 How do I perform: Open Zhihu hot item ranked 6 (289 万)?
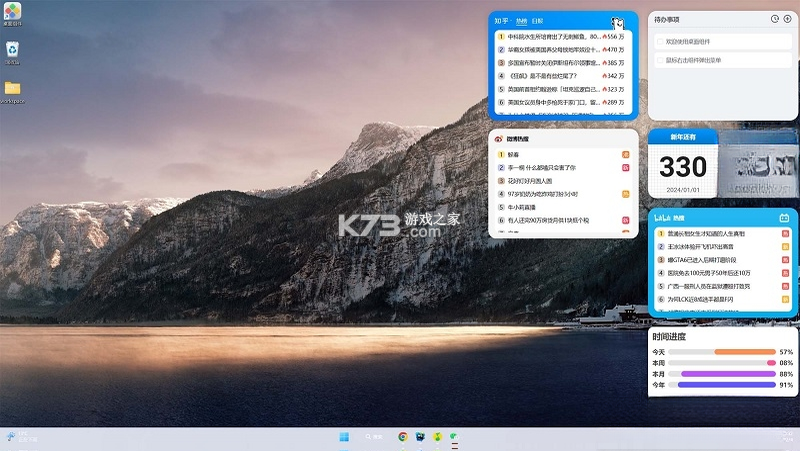(563, 103)
